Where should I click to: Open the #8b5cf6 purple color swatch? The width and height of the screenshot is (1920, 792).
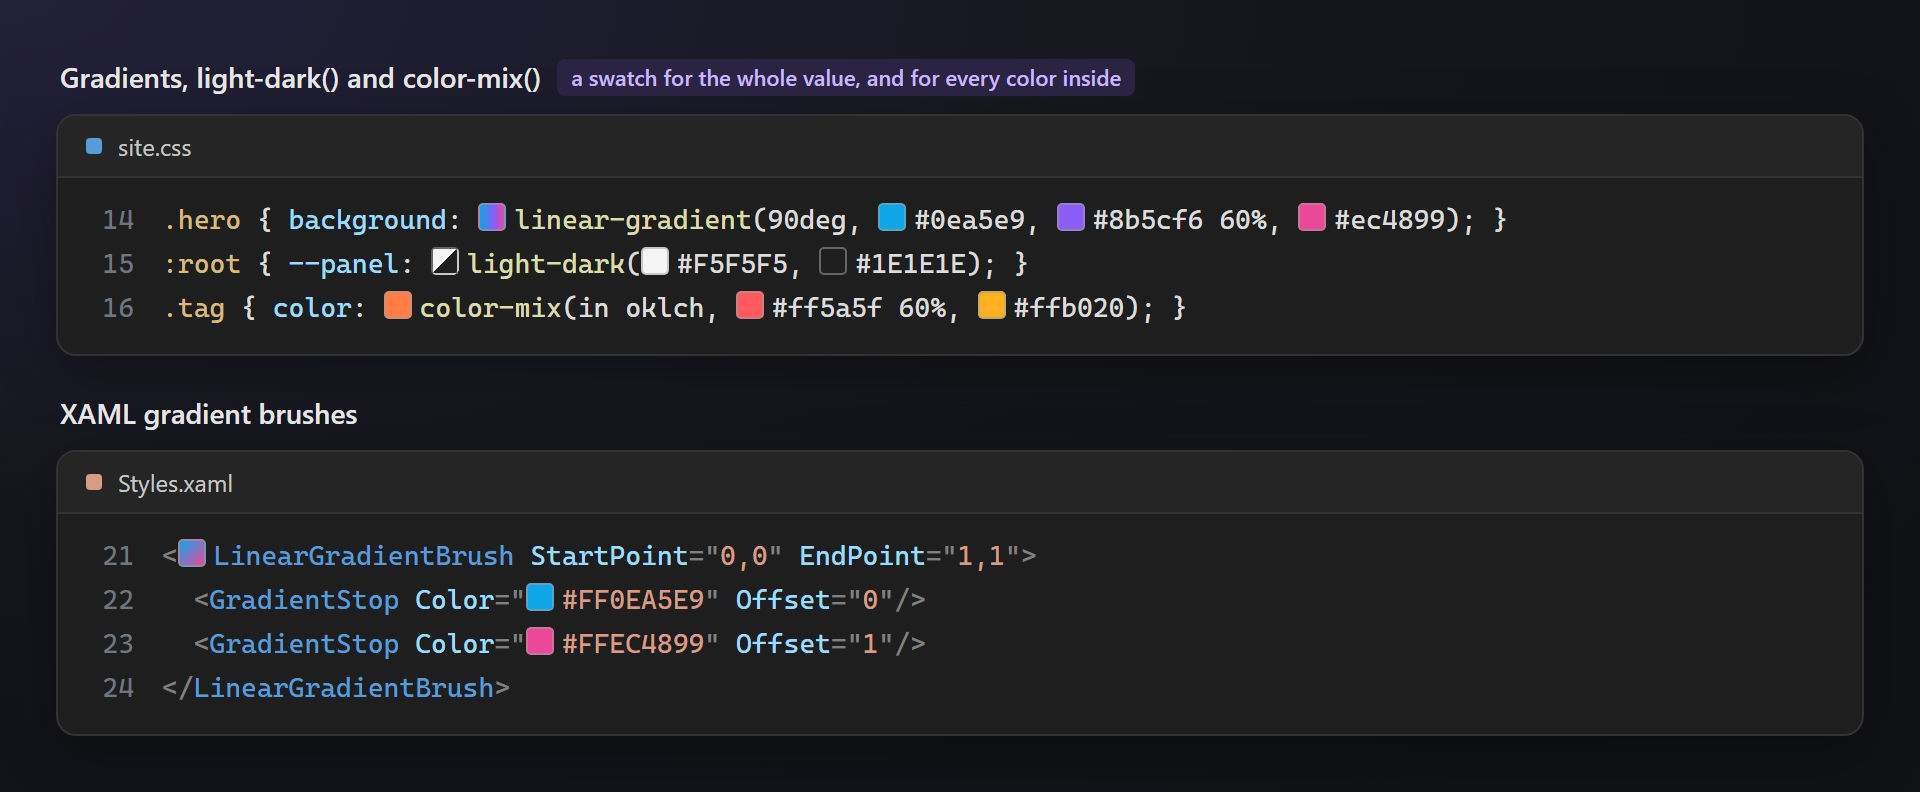[x=1071, y=217]
